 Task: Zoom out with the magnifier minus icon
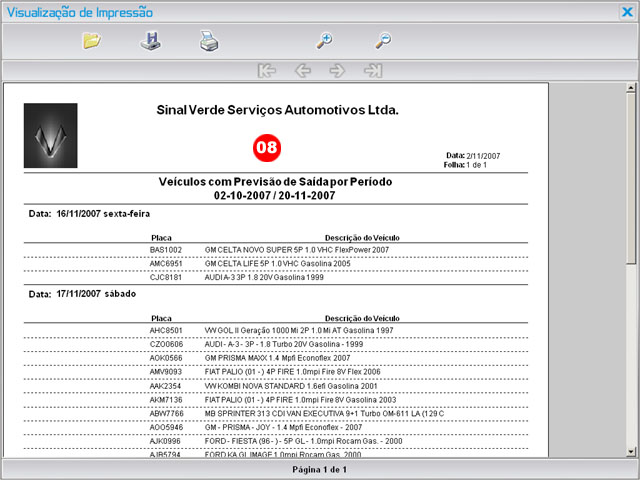[x=383, y=41]
